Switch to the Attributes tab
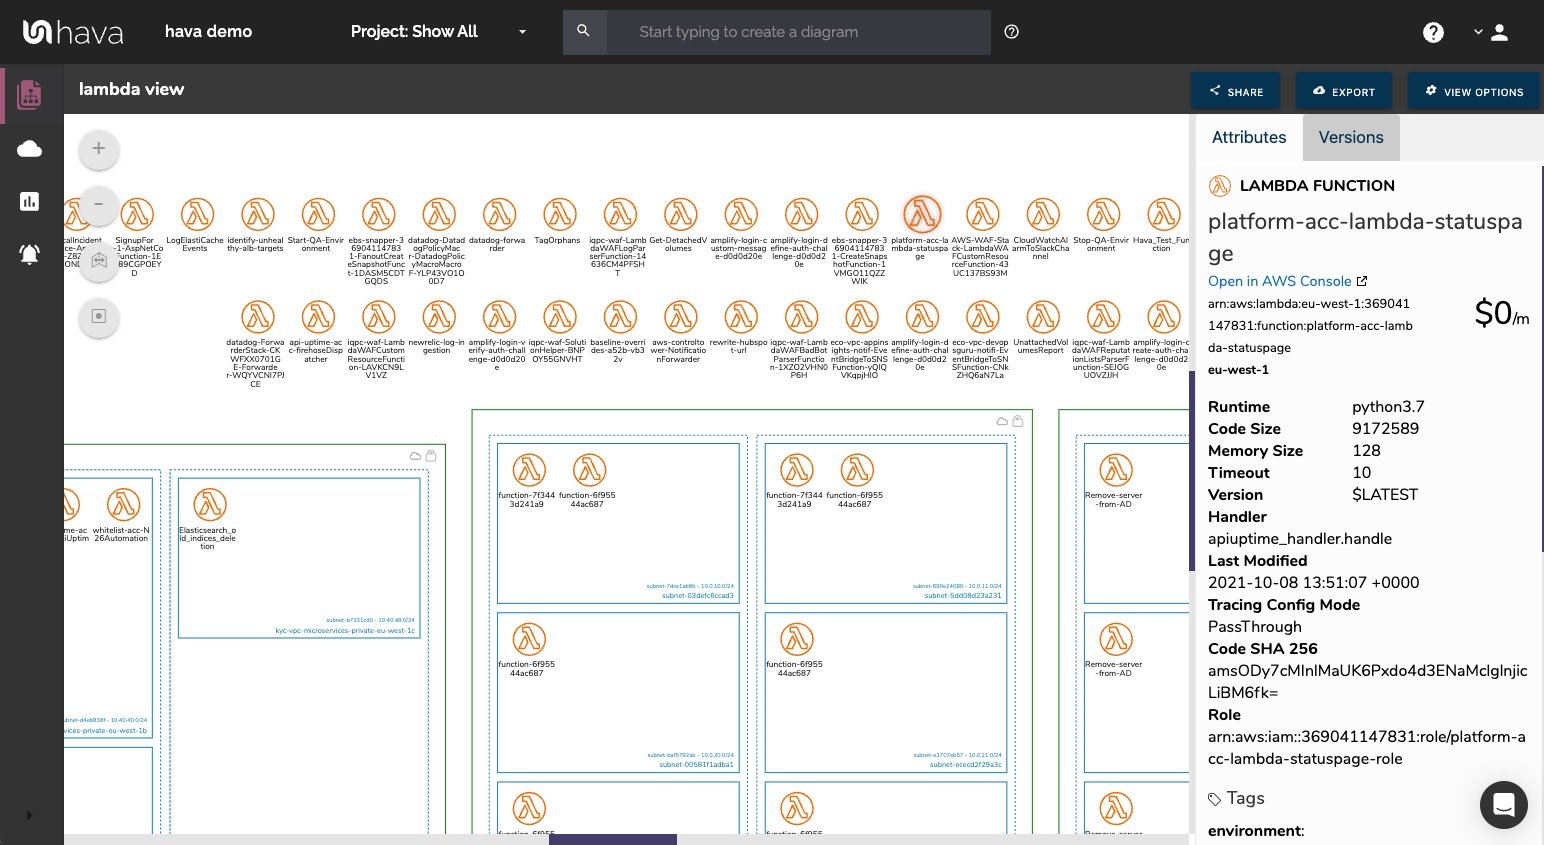Screen dimensions: 1544x845 pos(1249,138)
